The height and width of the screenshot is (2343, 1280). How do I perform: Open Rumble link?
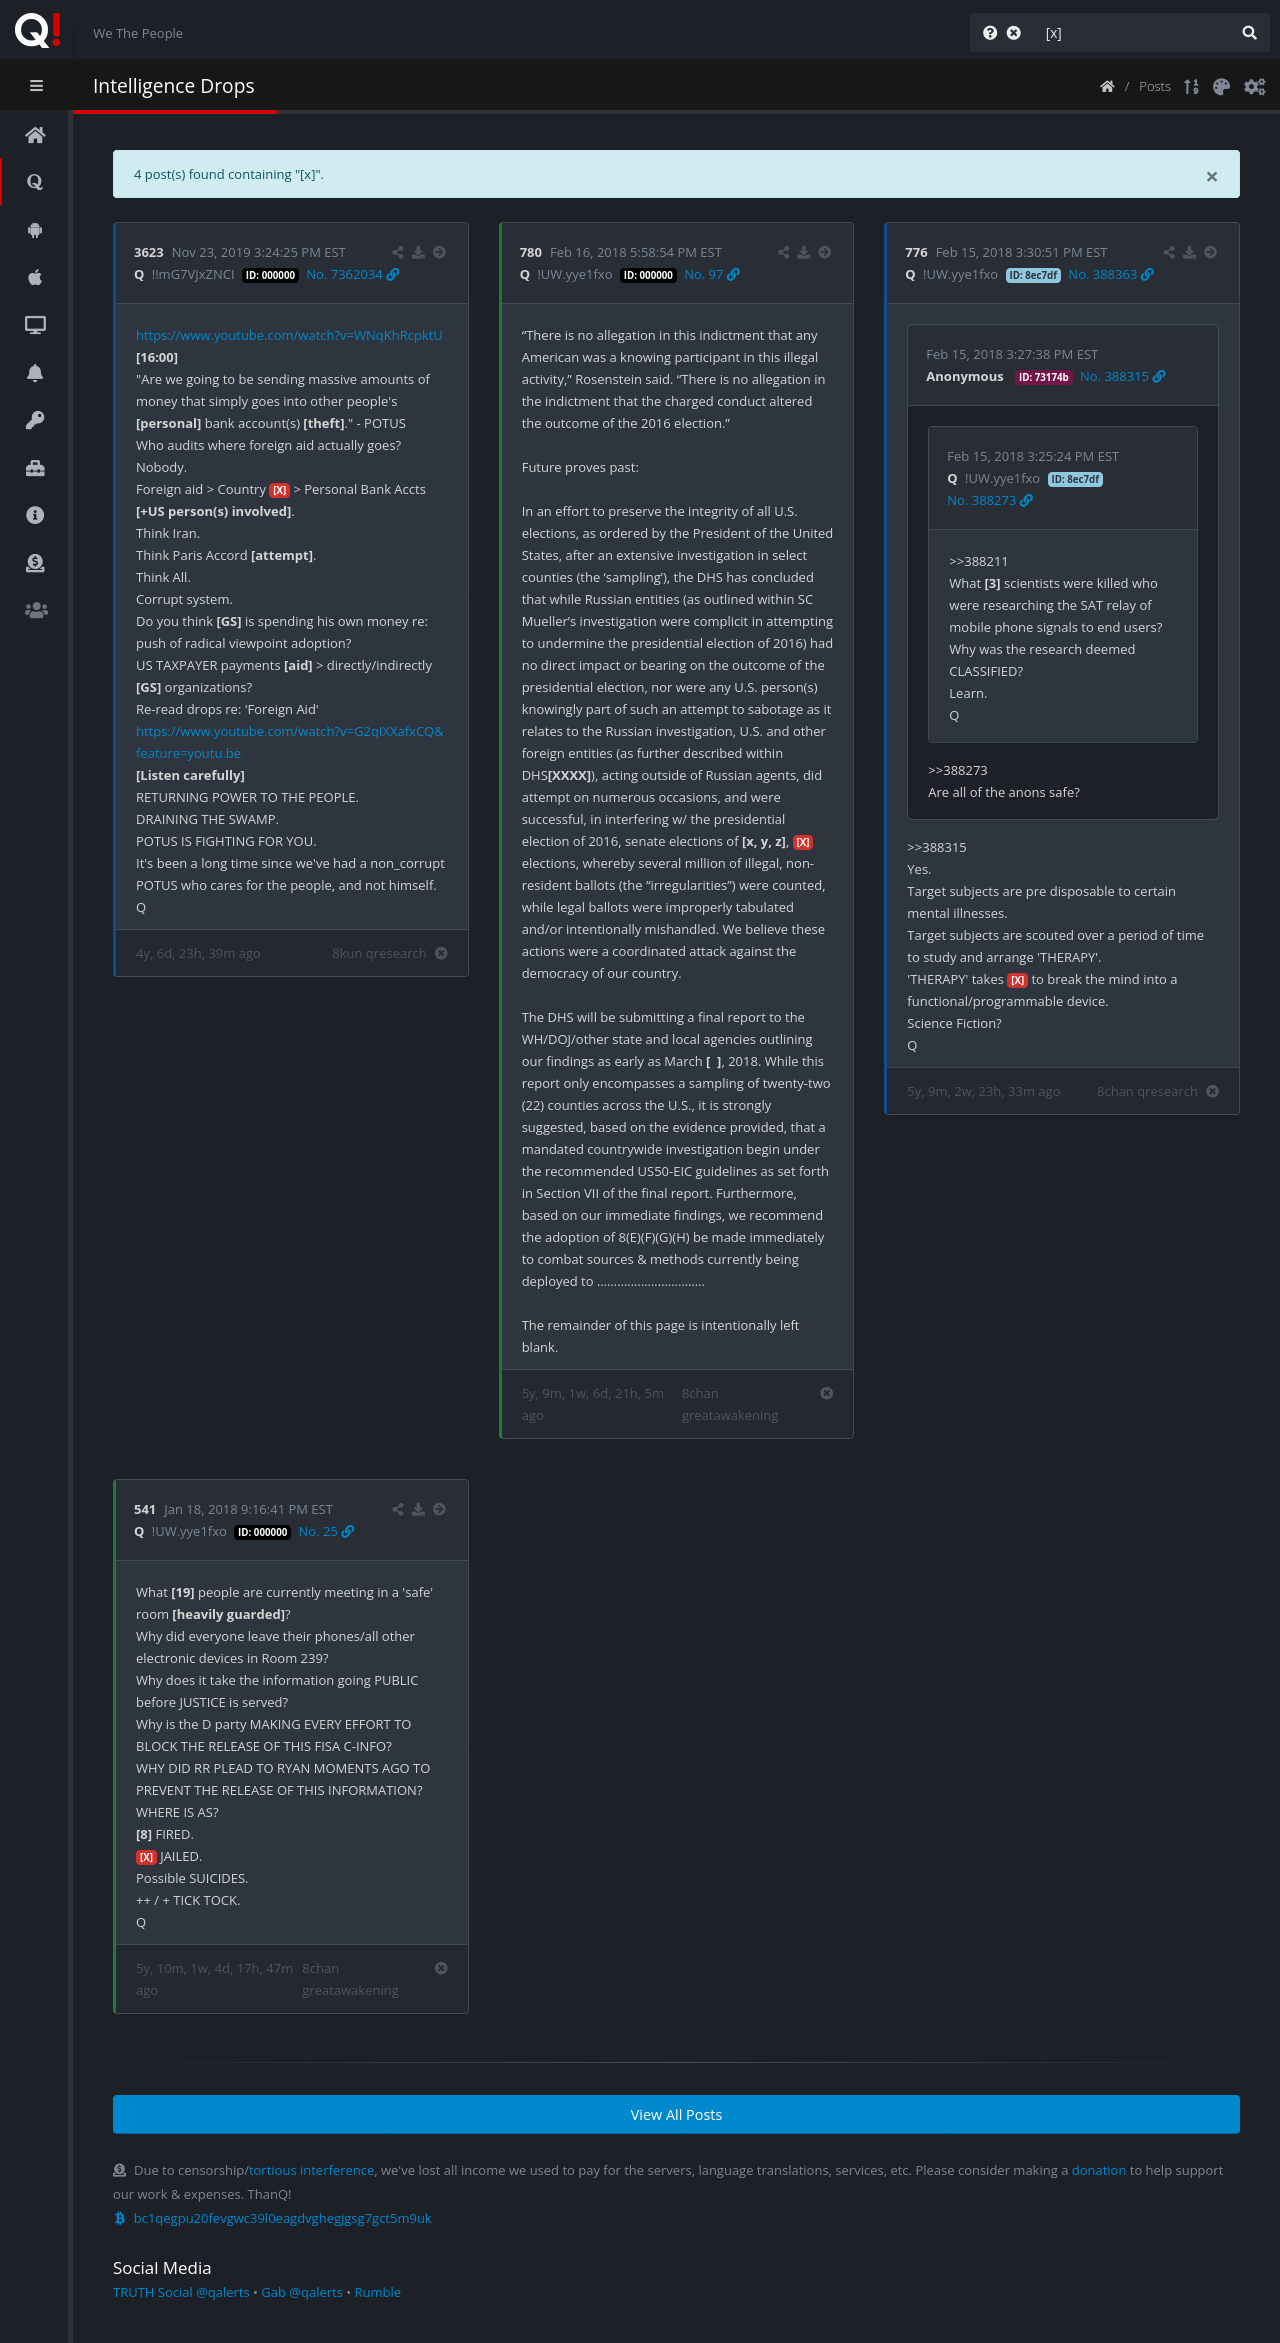(x=377, y=2292)
